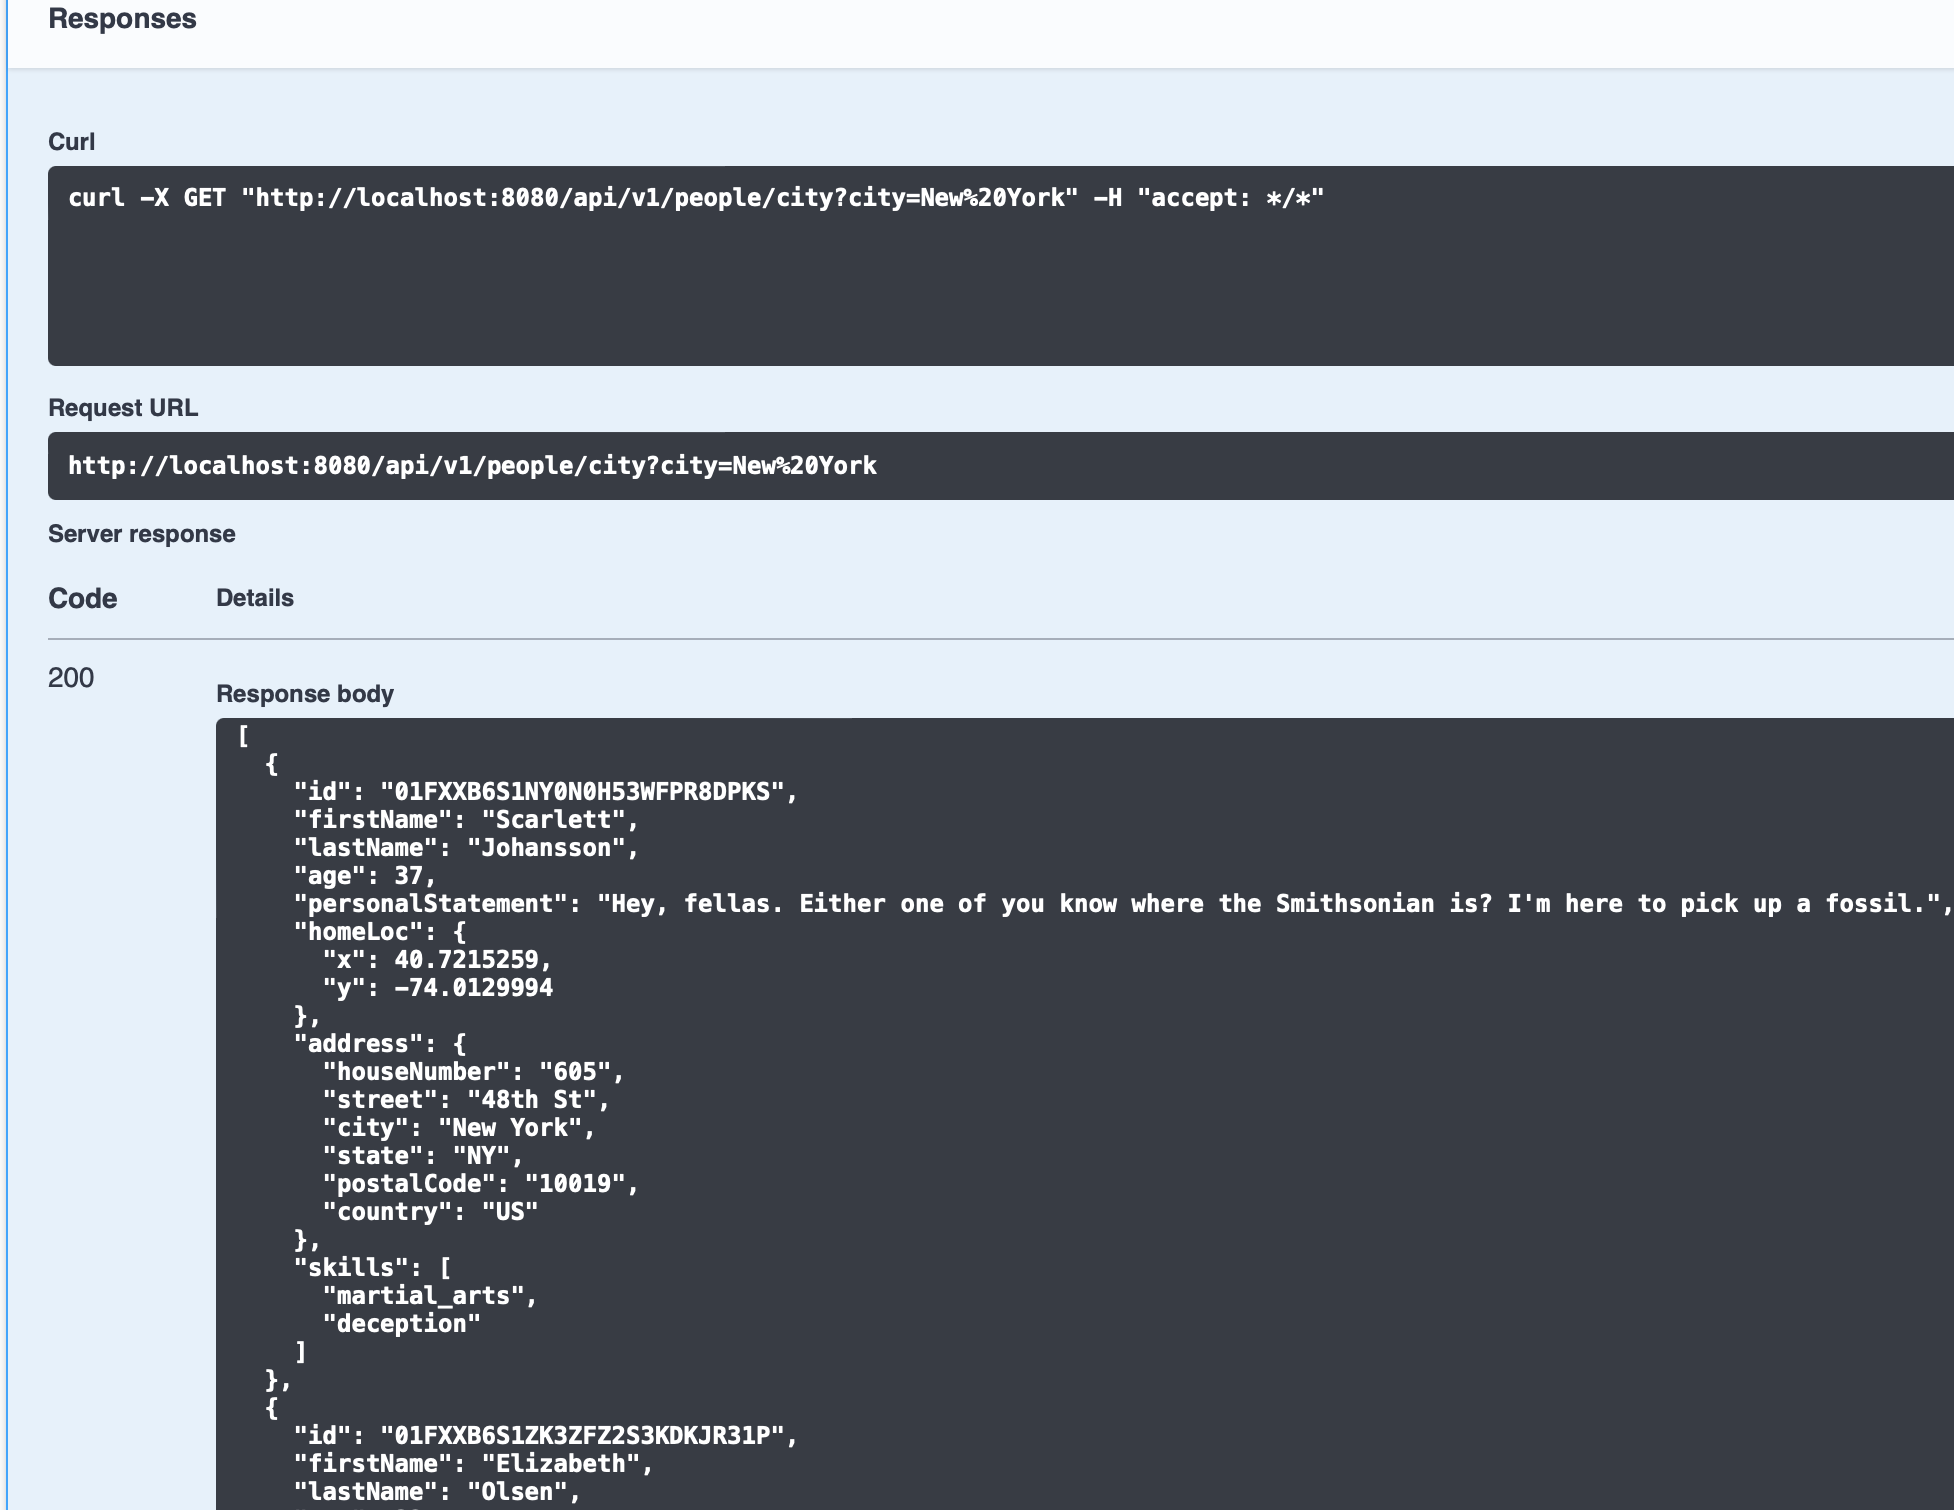Click the Details column header
Viewport: 1954px width, 1510px height.
[254, 598]
